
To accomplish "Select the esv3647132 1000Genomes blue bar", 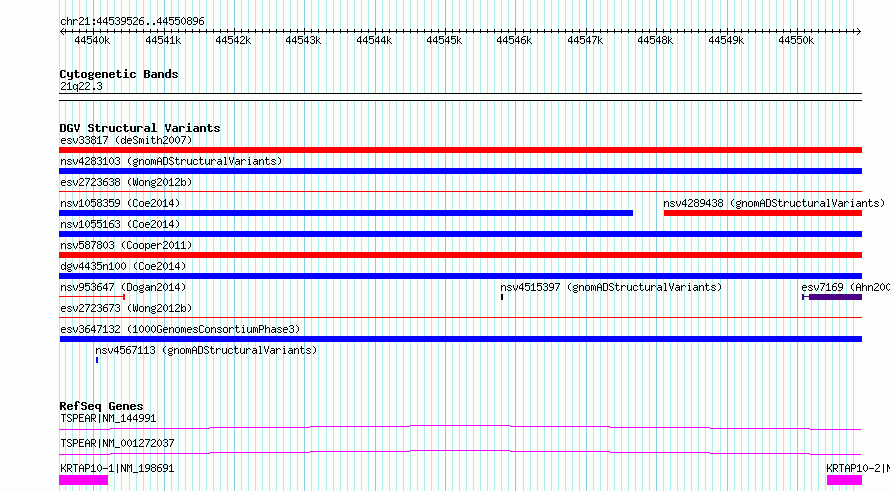I will 460,339.
